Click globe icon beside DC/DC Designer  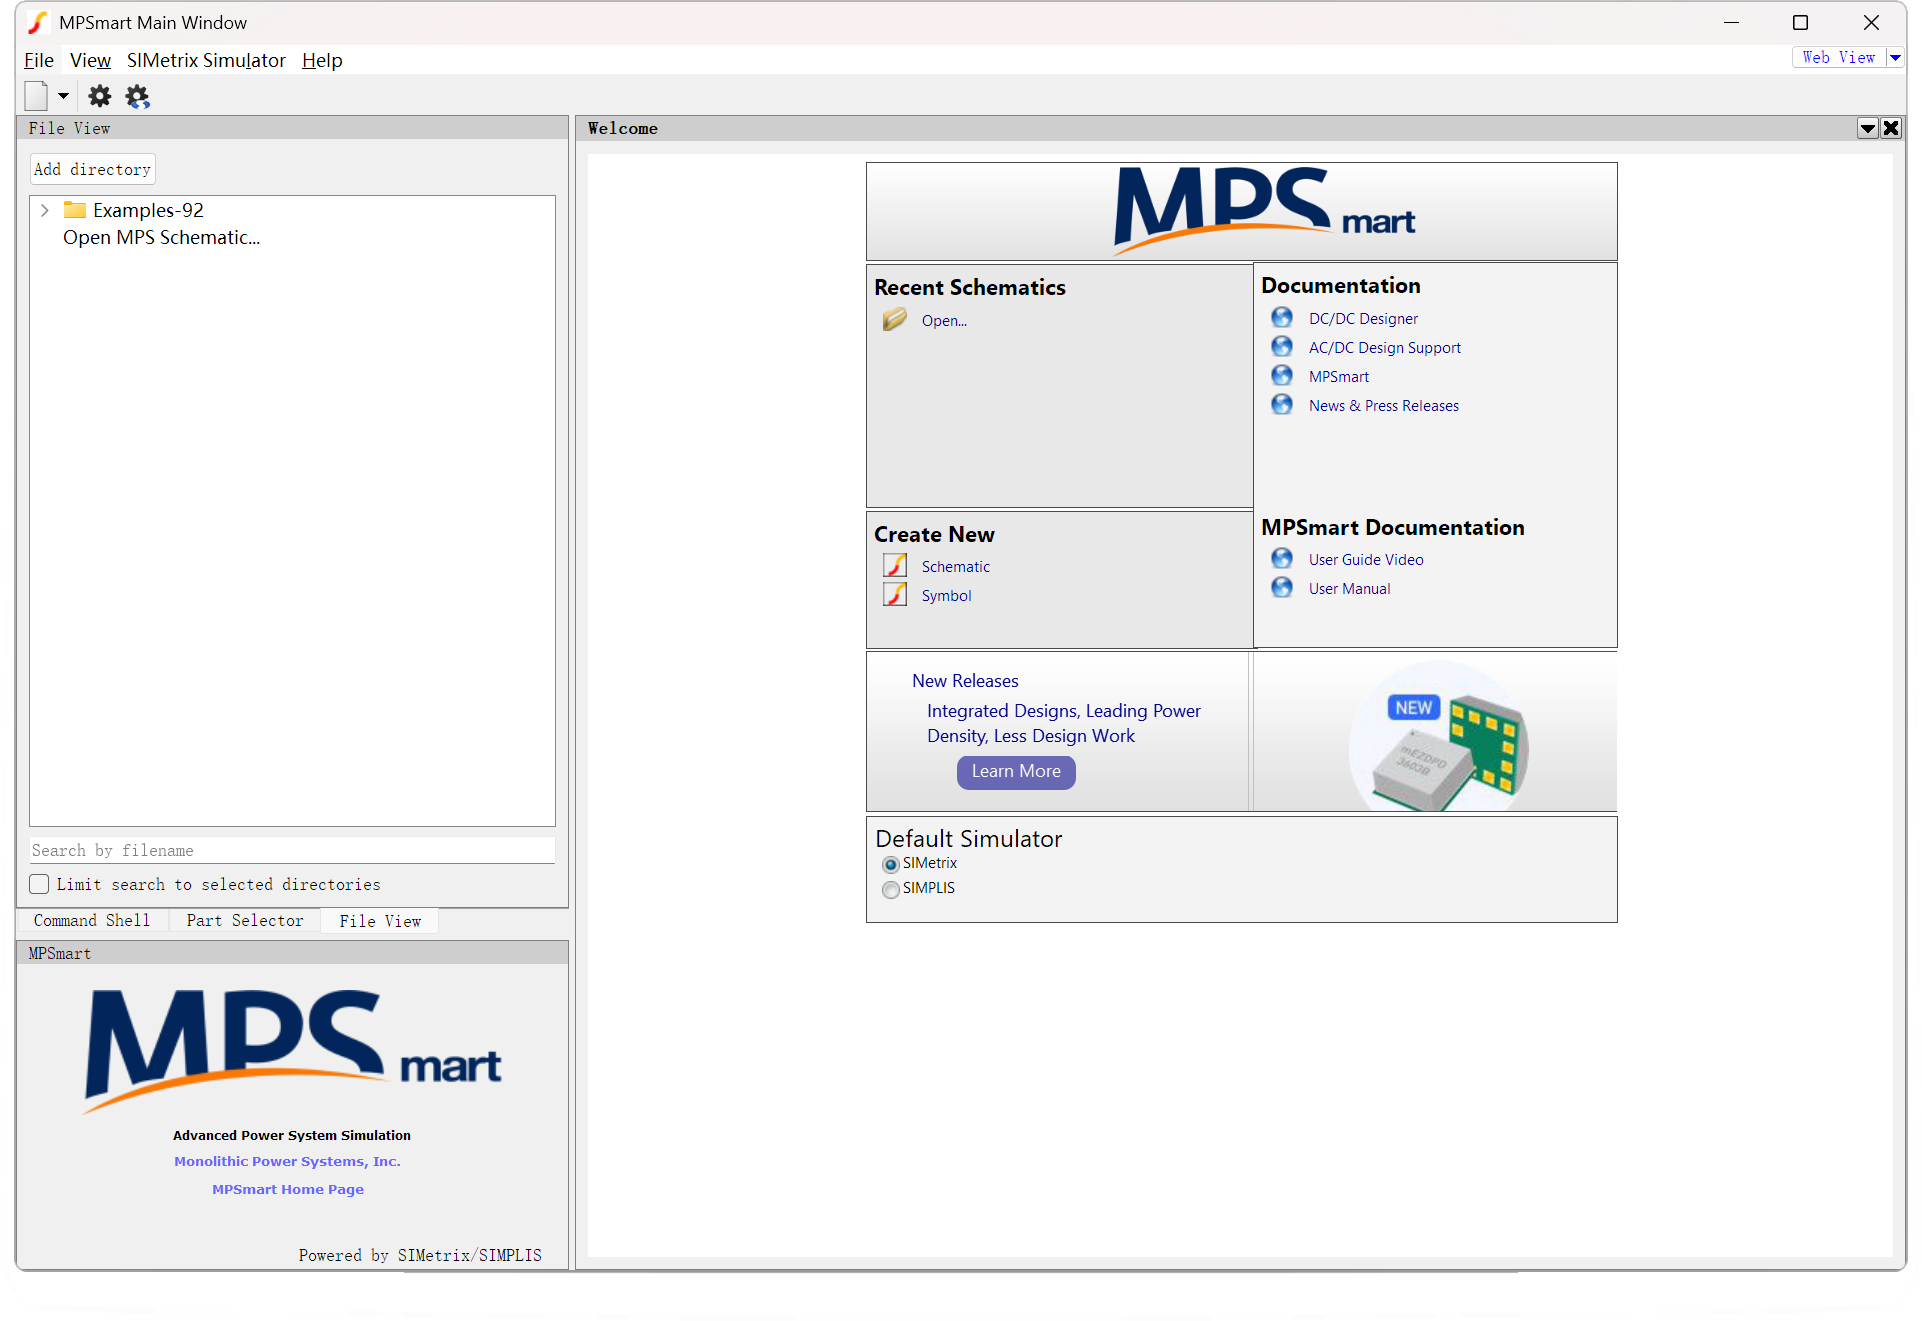pyautogui.click(x=1282, y=318)
